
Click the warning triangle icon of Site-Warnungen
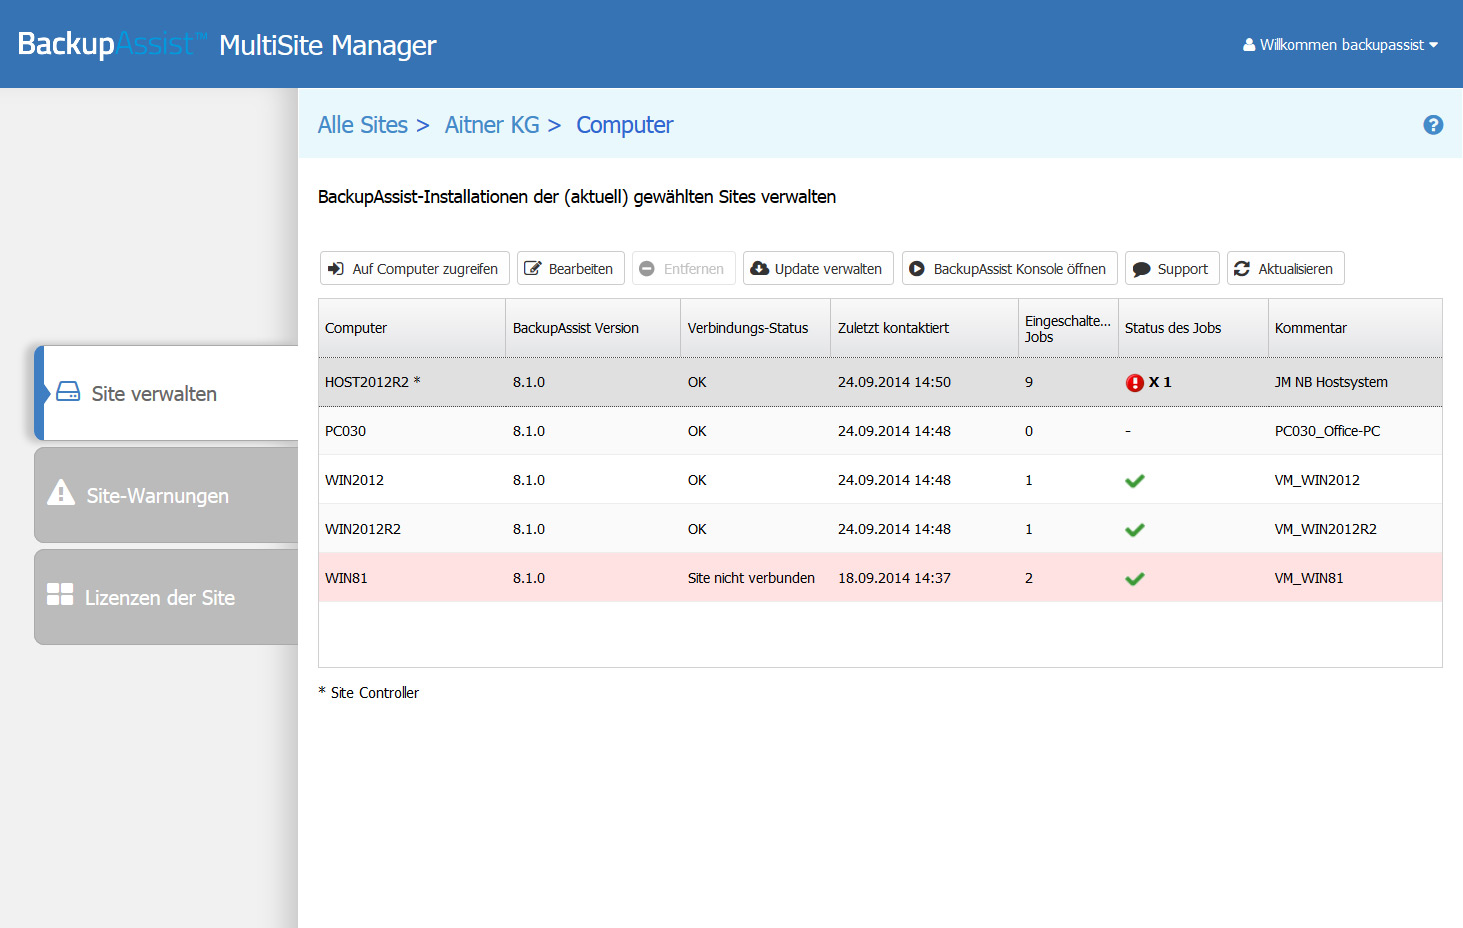click(61, 492)
